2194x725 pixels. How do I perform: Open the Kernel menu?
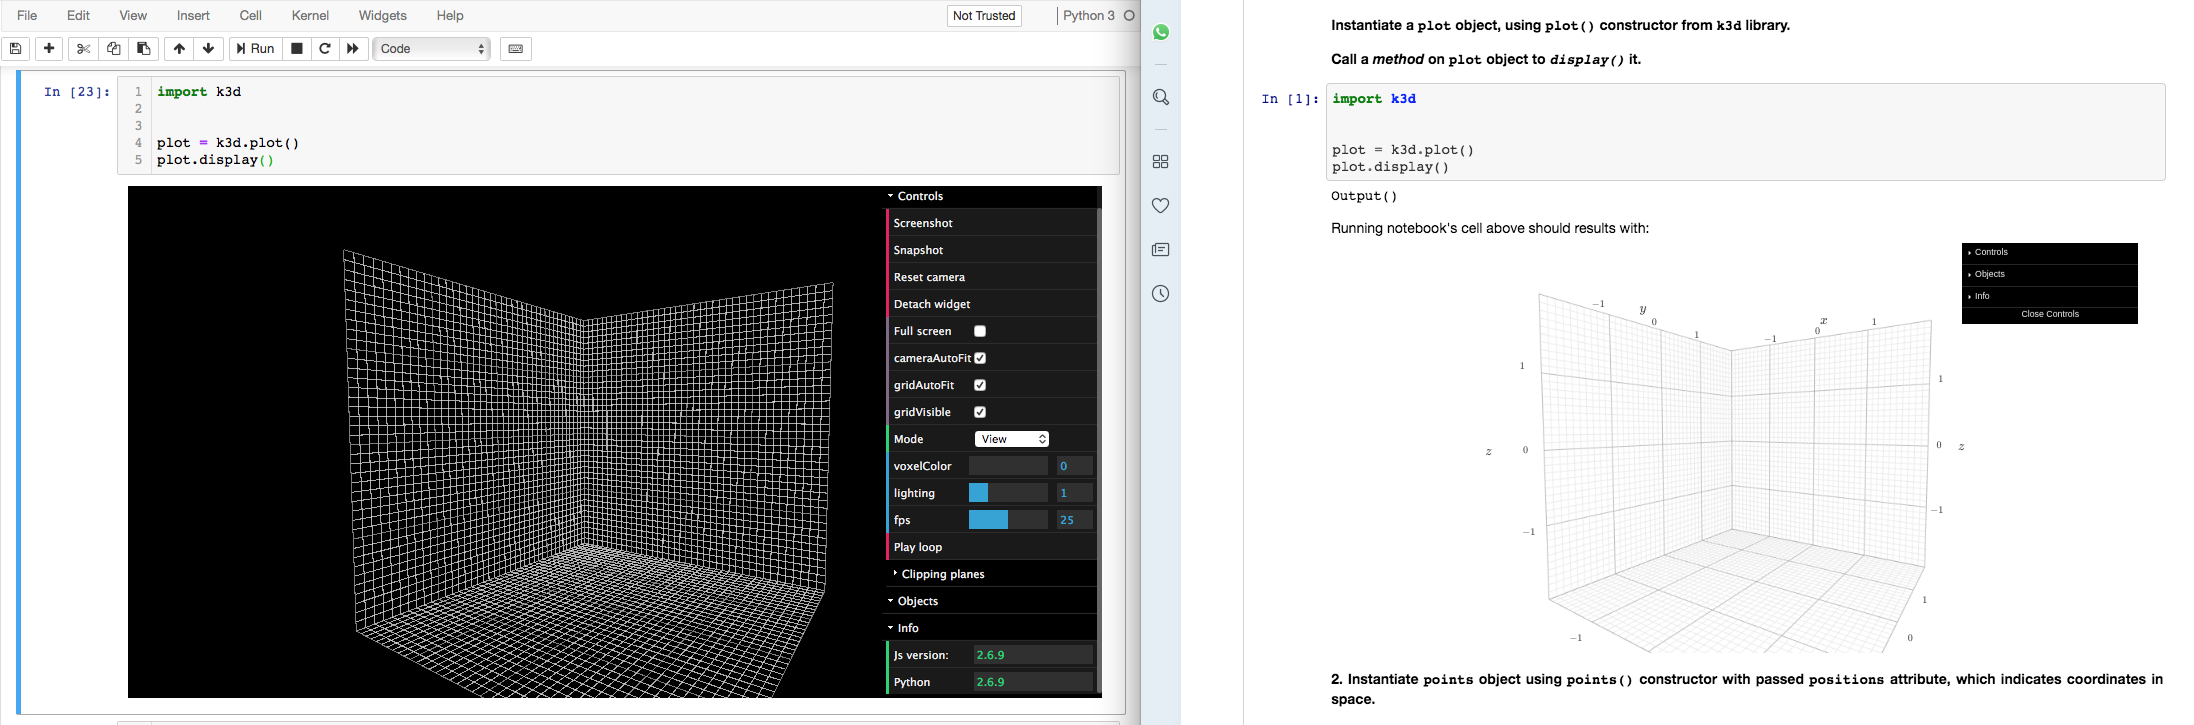point(310,15)
